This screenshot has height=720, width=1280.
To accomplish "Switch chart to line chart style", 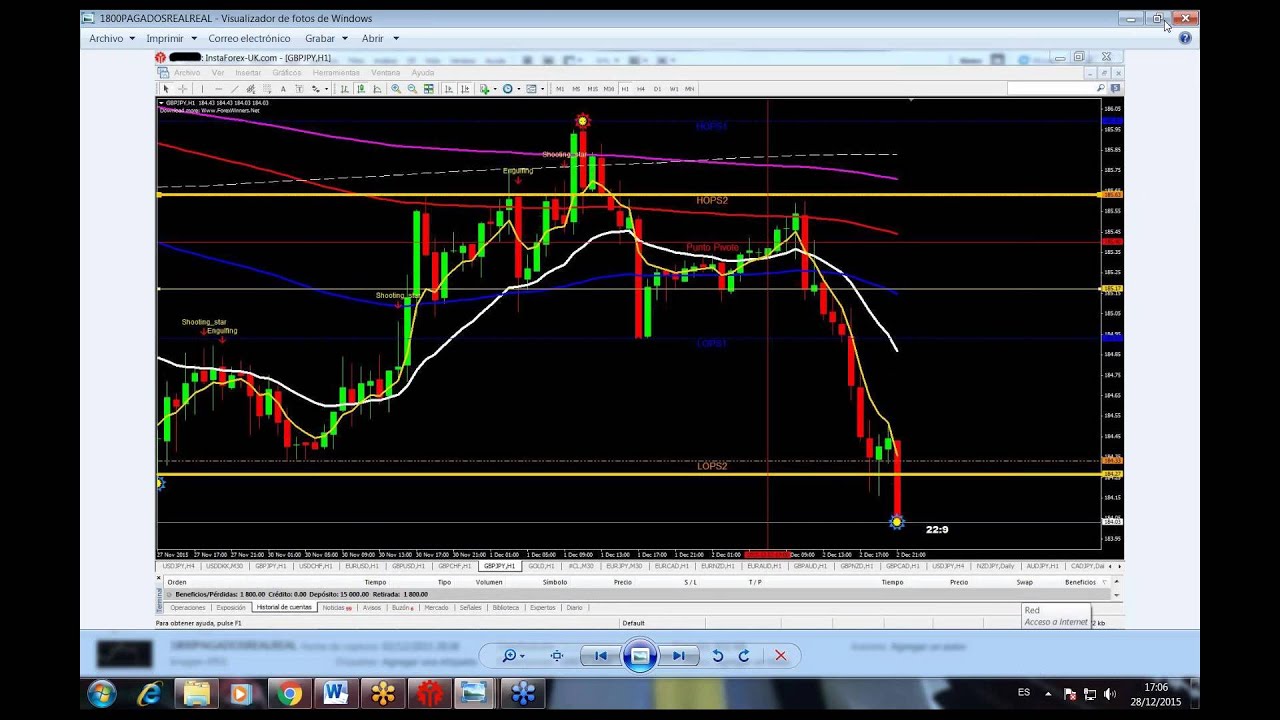I will pos(377,89).
